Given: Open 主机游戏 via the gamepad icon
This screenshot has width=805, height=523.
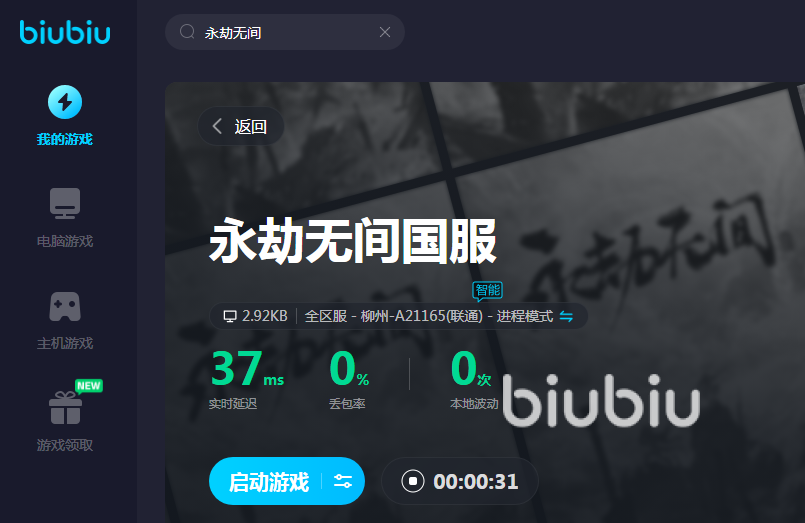Looking at the screenshot, I should [x=65, y=306].
